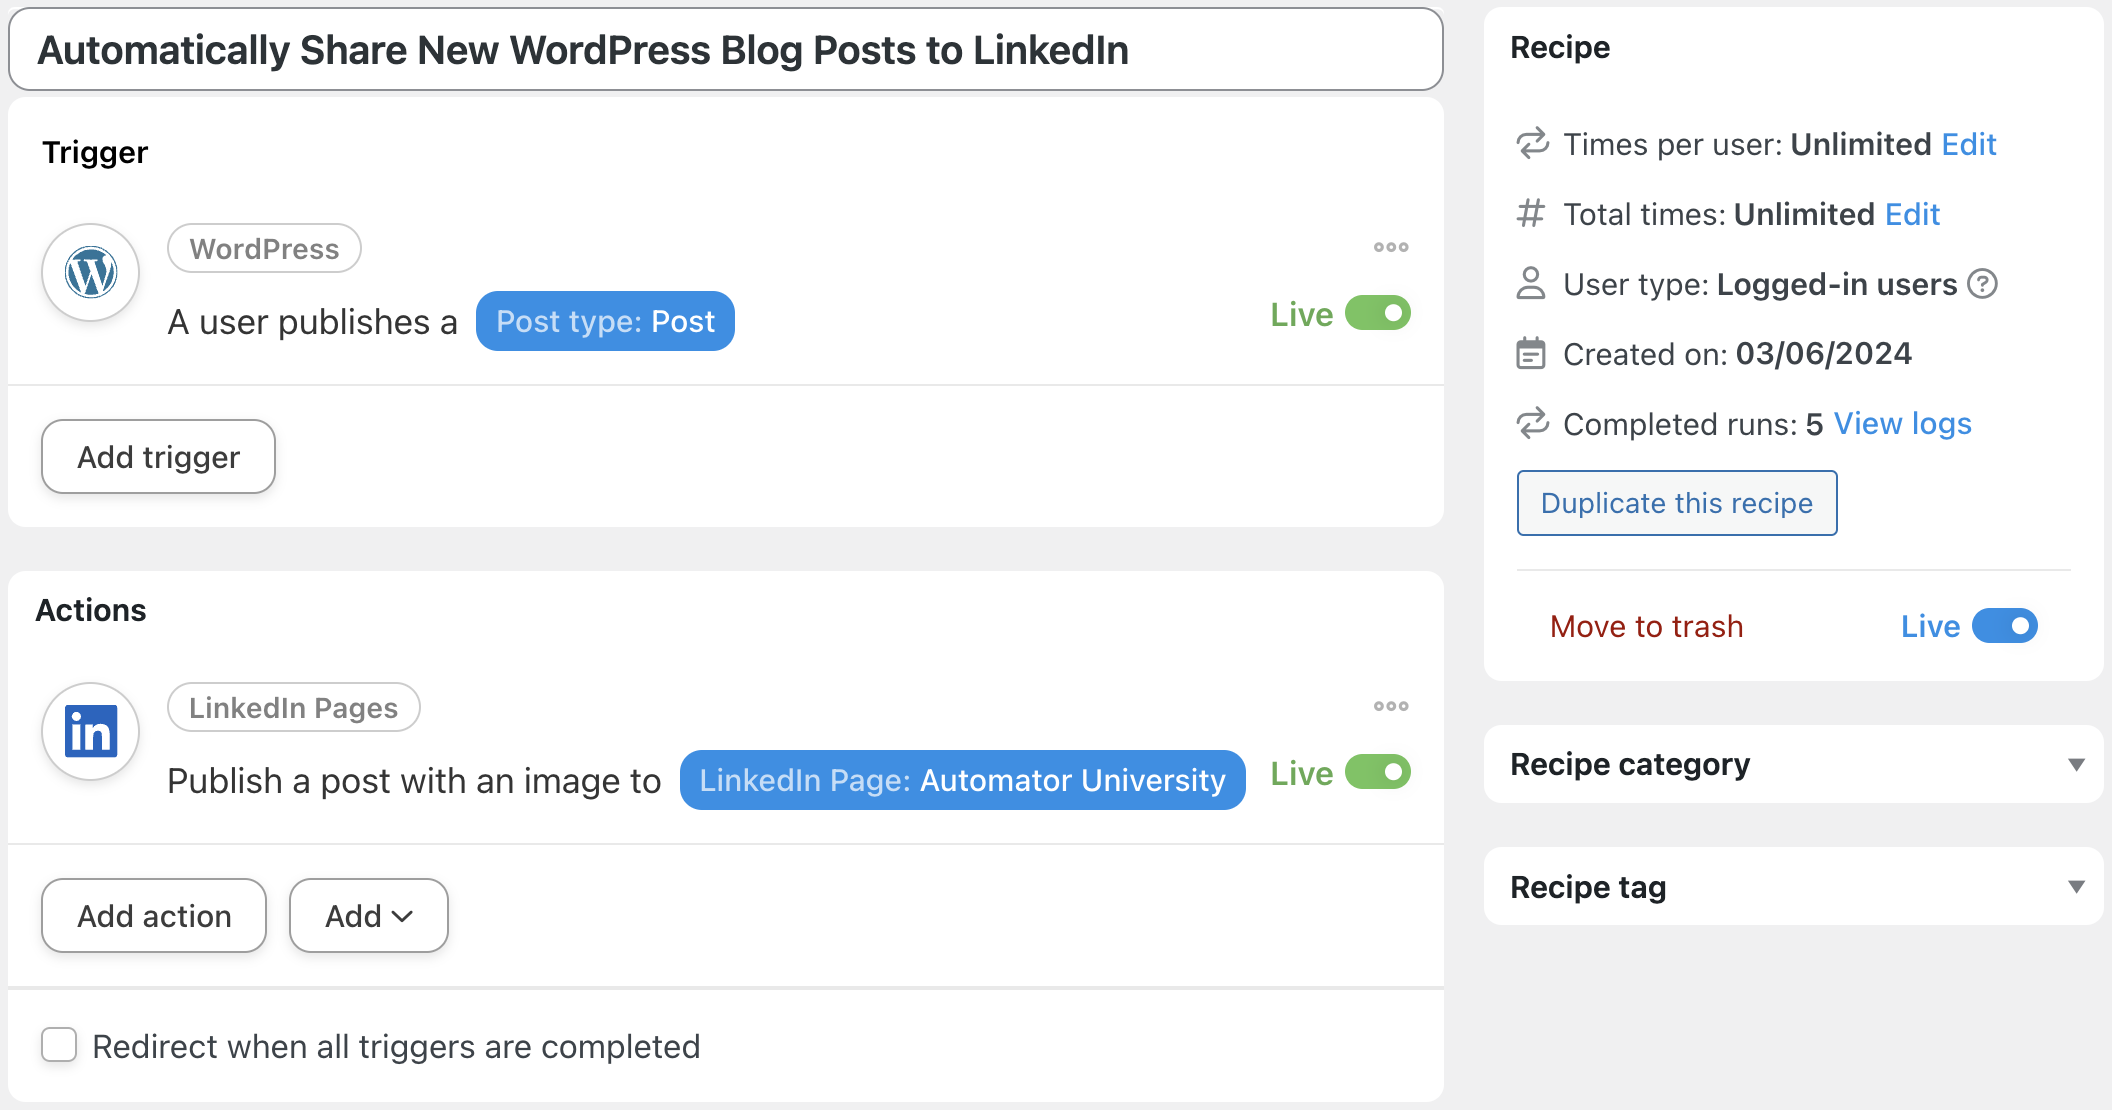
Task: Open the Add dropdown next to Add action
Action: (x=368, y=916)
